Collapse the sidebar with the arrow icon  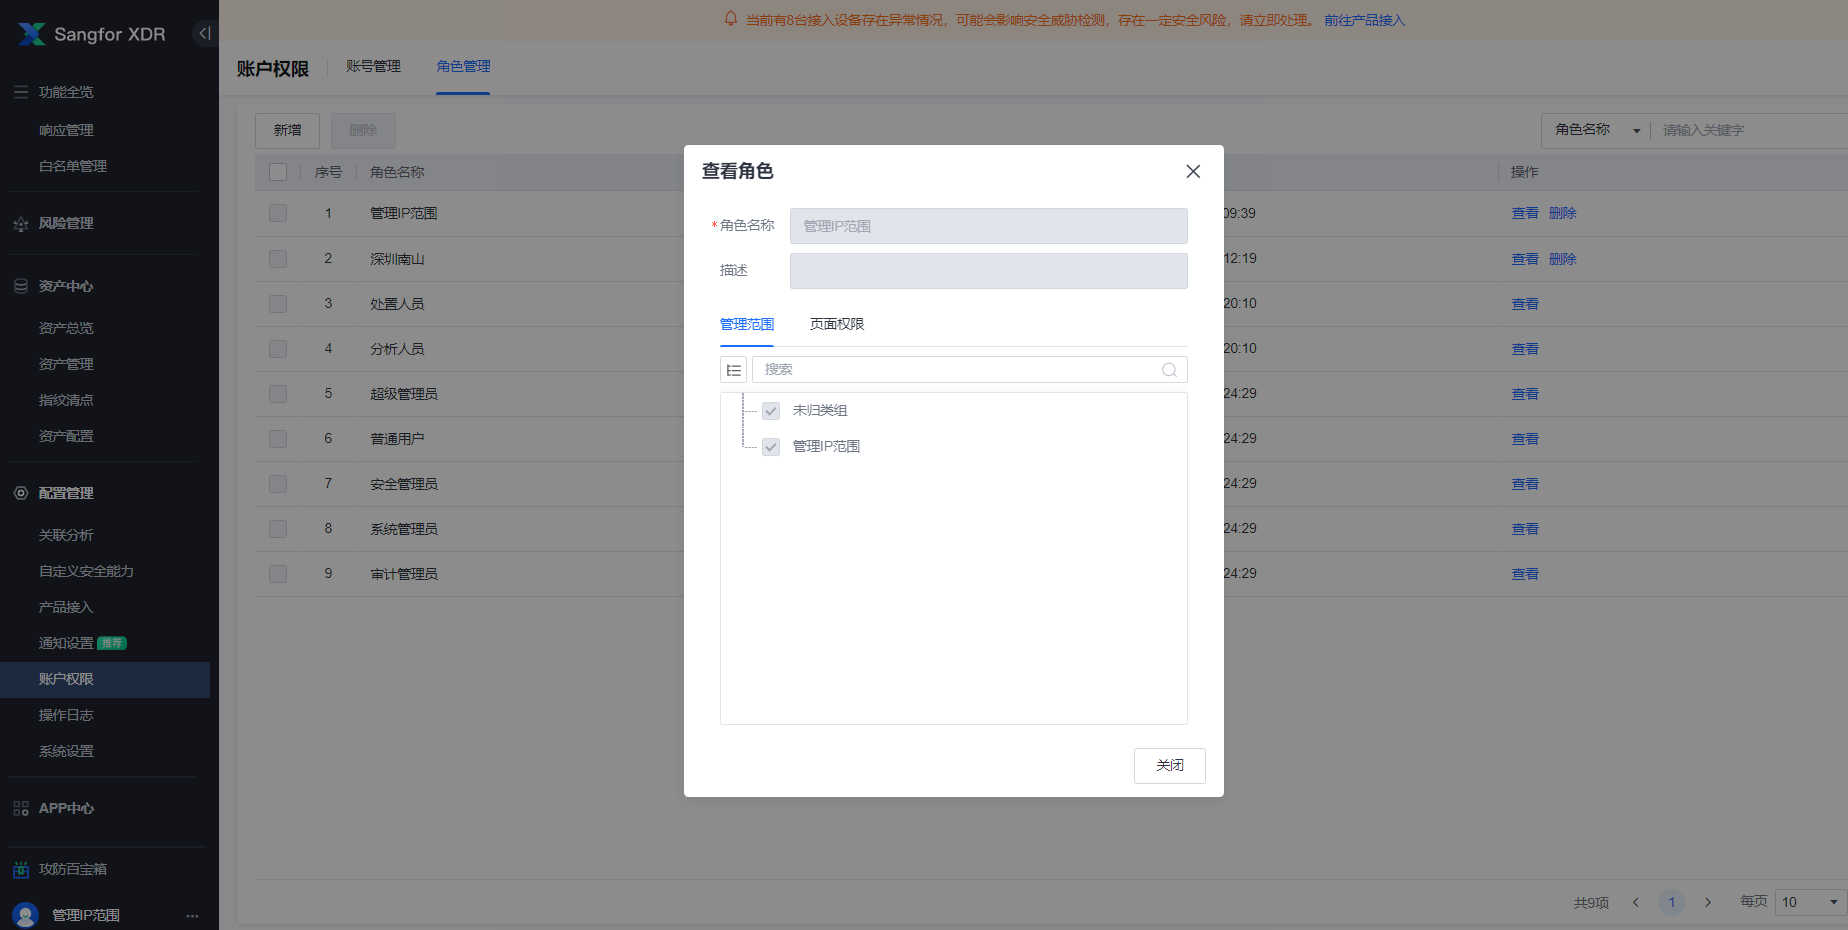coord(205,33)
